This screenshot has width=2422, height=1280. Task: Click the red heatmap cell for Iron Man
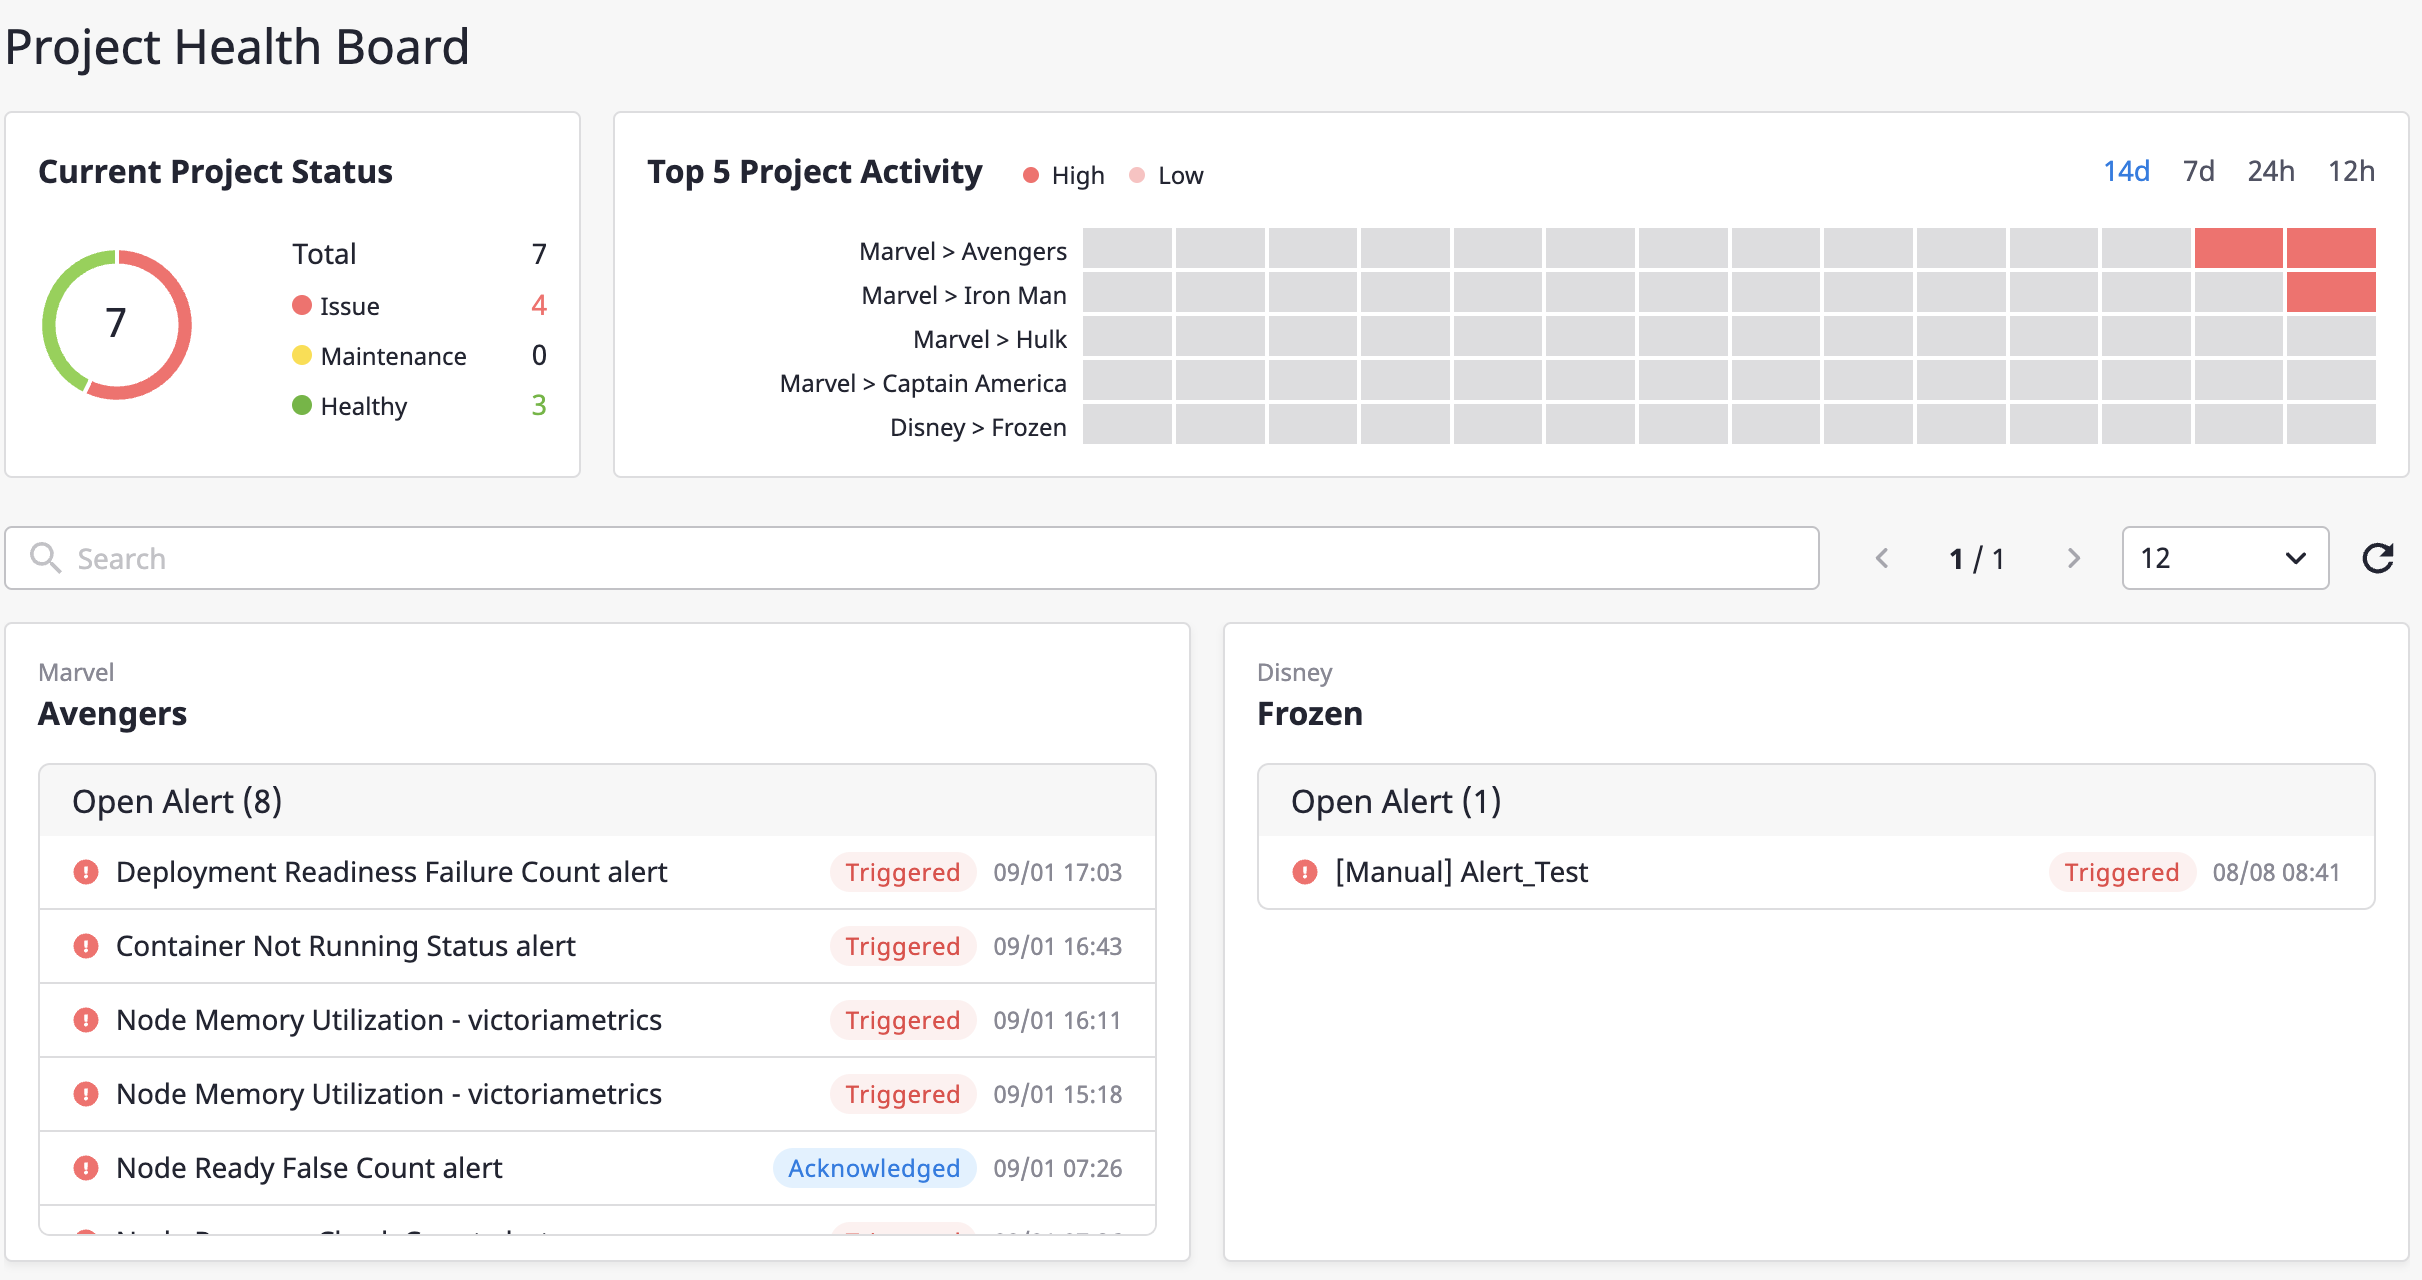tap(2331, 292)
